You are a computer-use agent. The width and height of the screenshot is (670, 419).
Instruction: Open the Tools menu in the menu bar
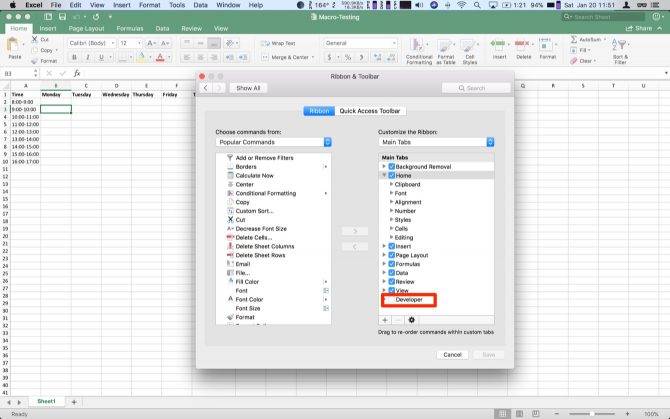click(x=177, y=5)
